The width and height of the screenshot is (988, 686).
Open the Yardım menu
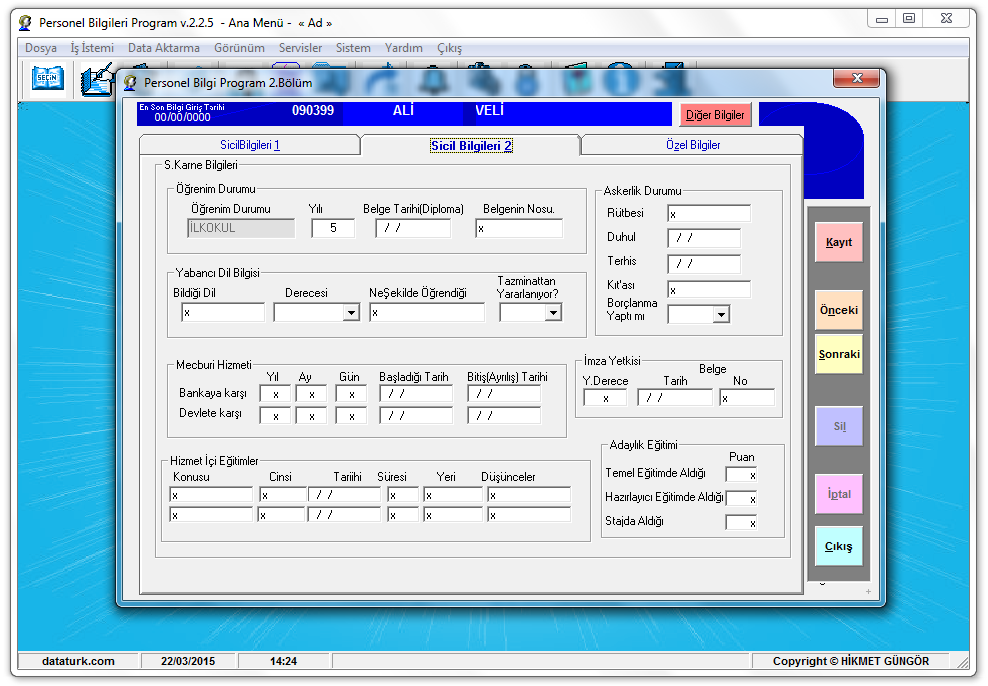tap(404, 48)
